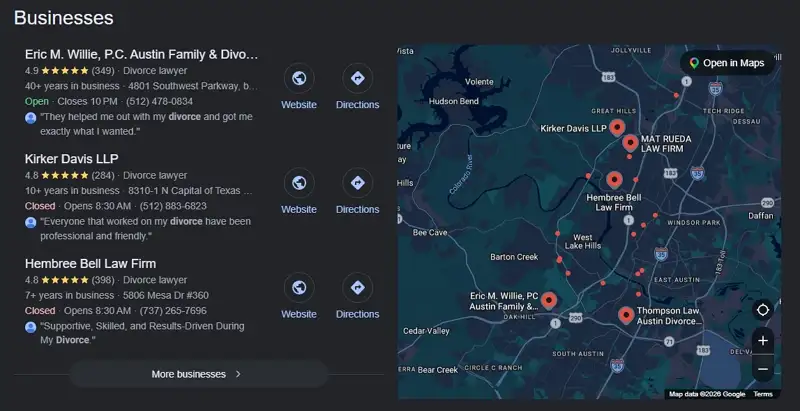Zoom in on the map

pos(763,341)
